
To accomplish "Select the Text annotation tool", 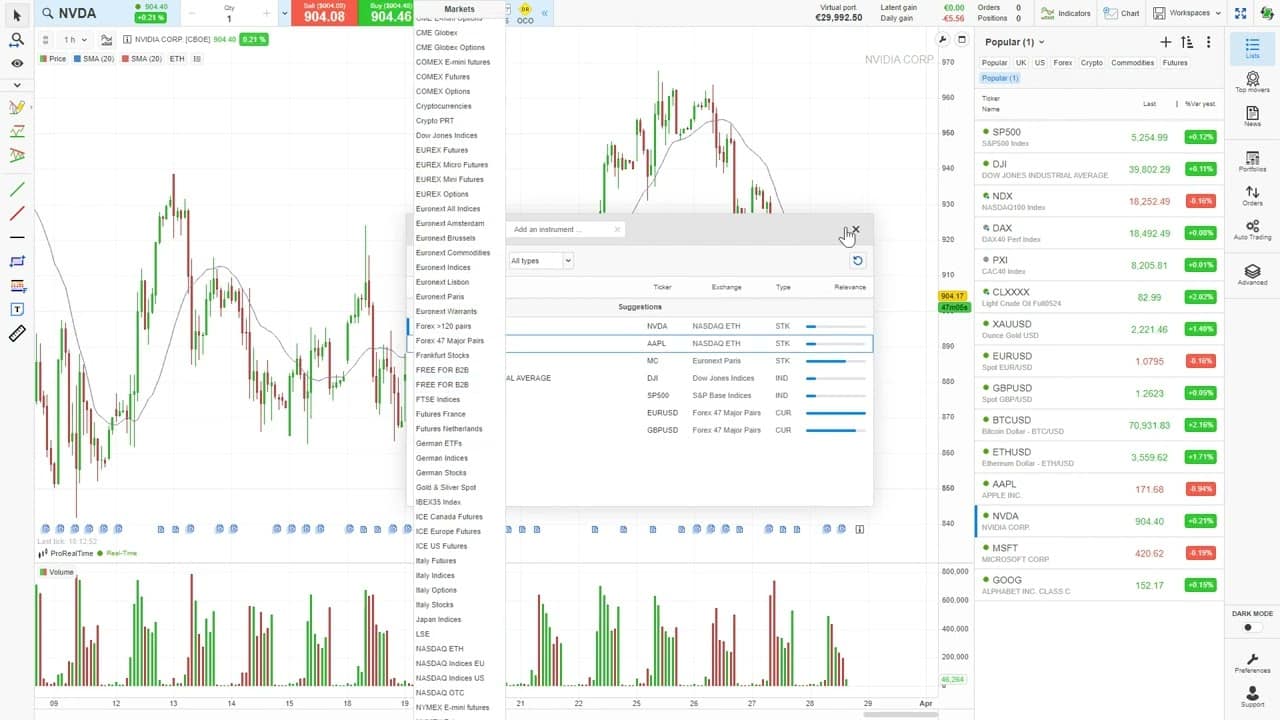I will click(x=17, y=310).
